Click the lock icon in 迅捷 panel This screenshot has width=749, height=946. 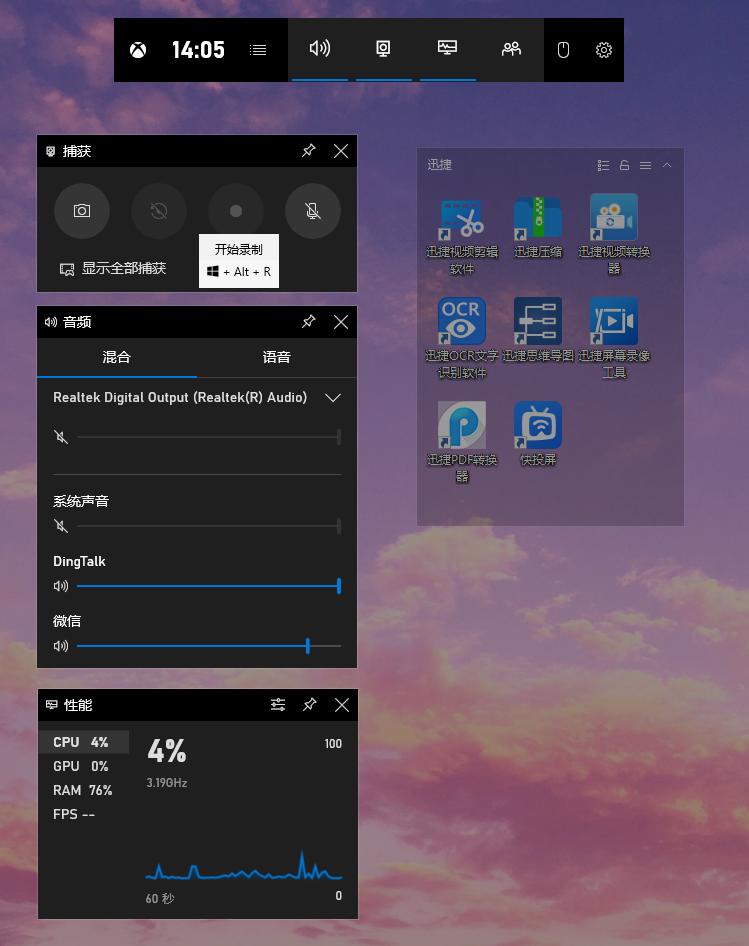tap(625, 165)
